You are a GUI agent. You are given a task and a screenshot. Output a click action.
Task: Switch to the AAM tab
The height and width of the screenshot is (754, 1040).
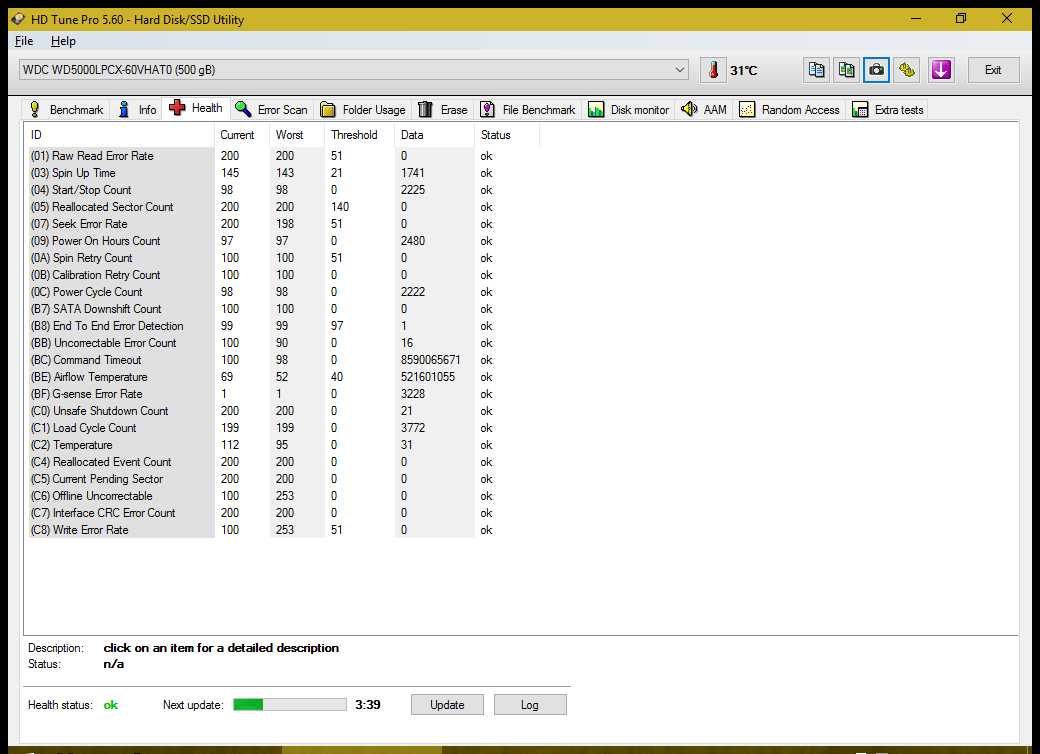(704, 109)
